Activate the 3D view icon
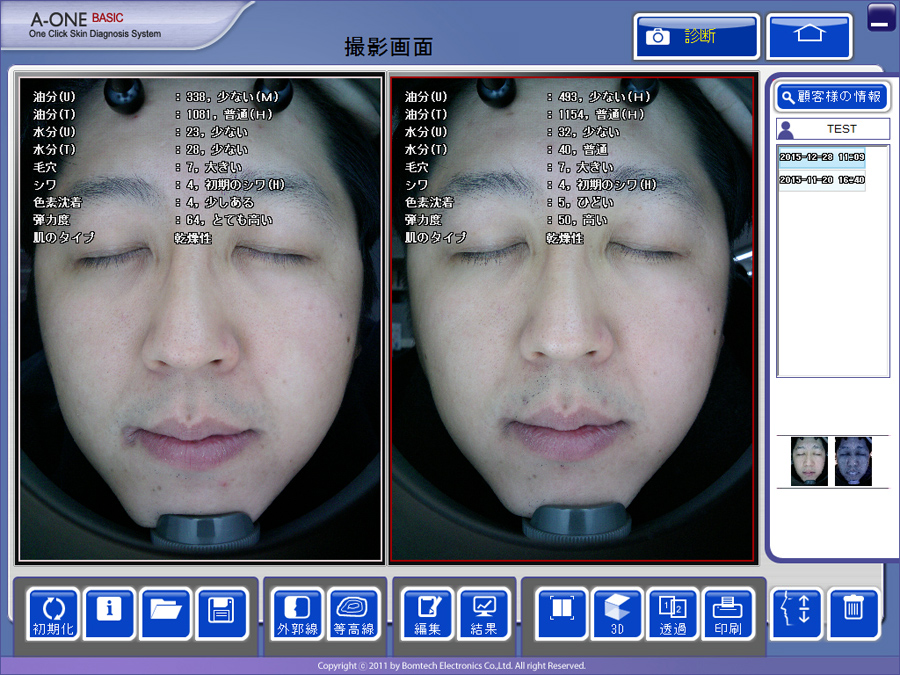900x675 pixels. 617,613
